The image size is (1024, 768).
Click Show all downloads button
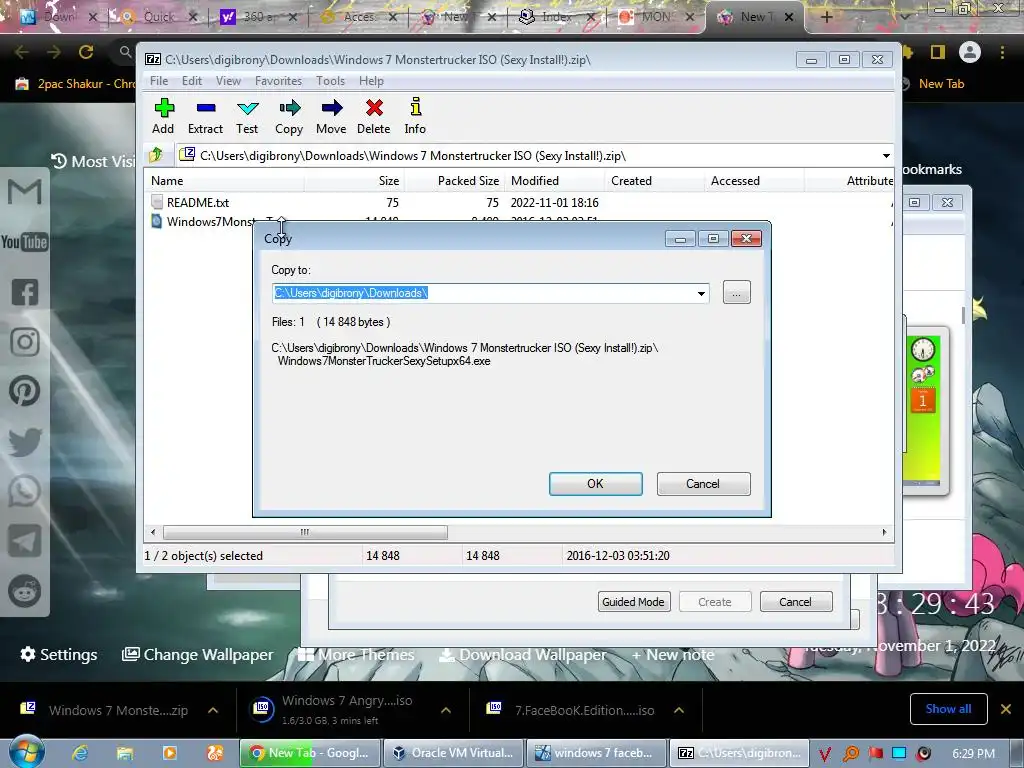point(948,709)
